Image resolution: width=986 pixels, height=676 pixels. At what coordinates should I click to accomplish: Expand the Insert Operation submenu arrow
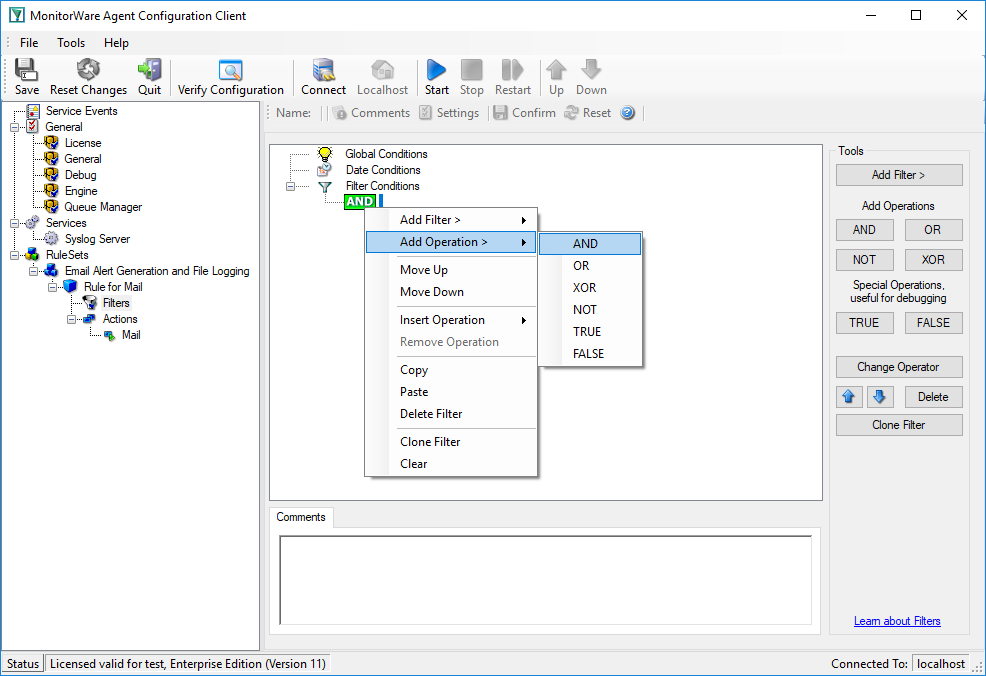523,321
